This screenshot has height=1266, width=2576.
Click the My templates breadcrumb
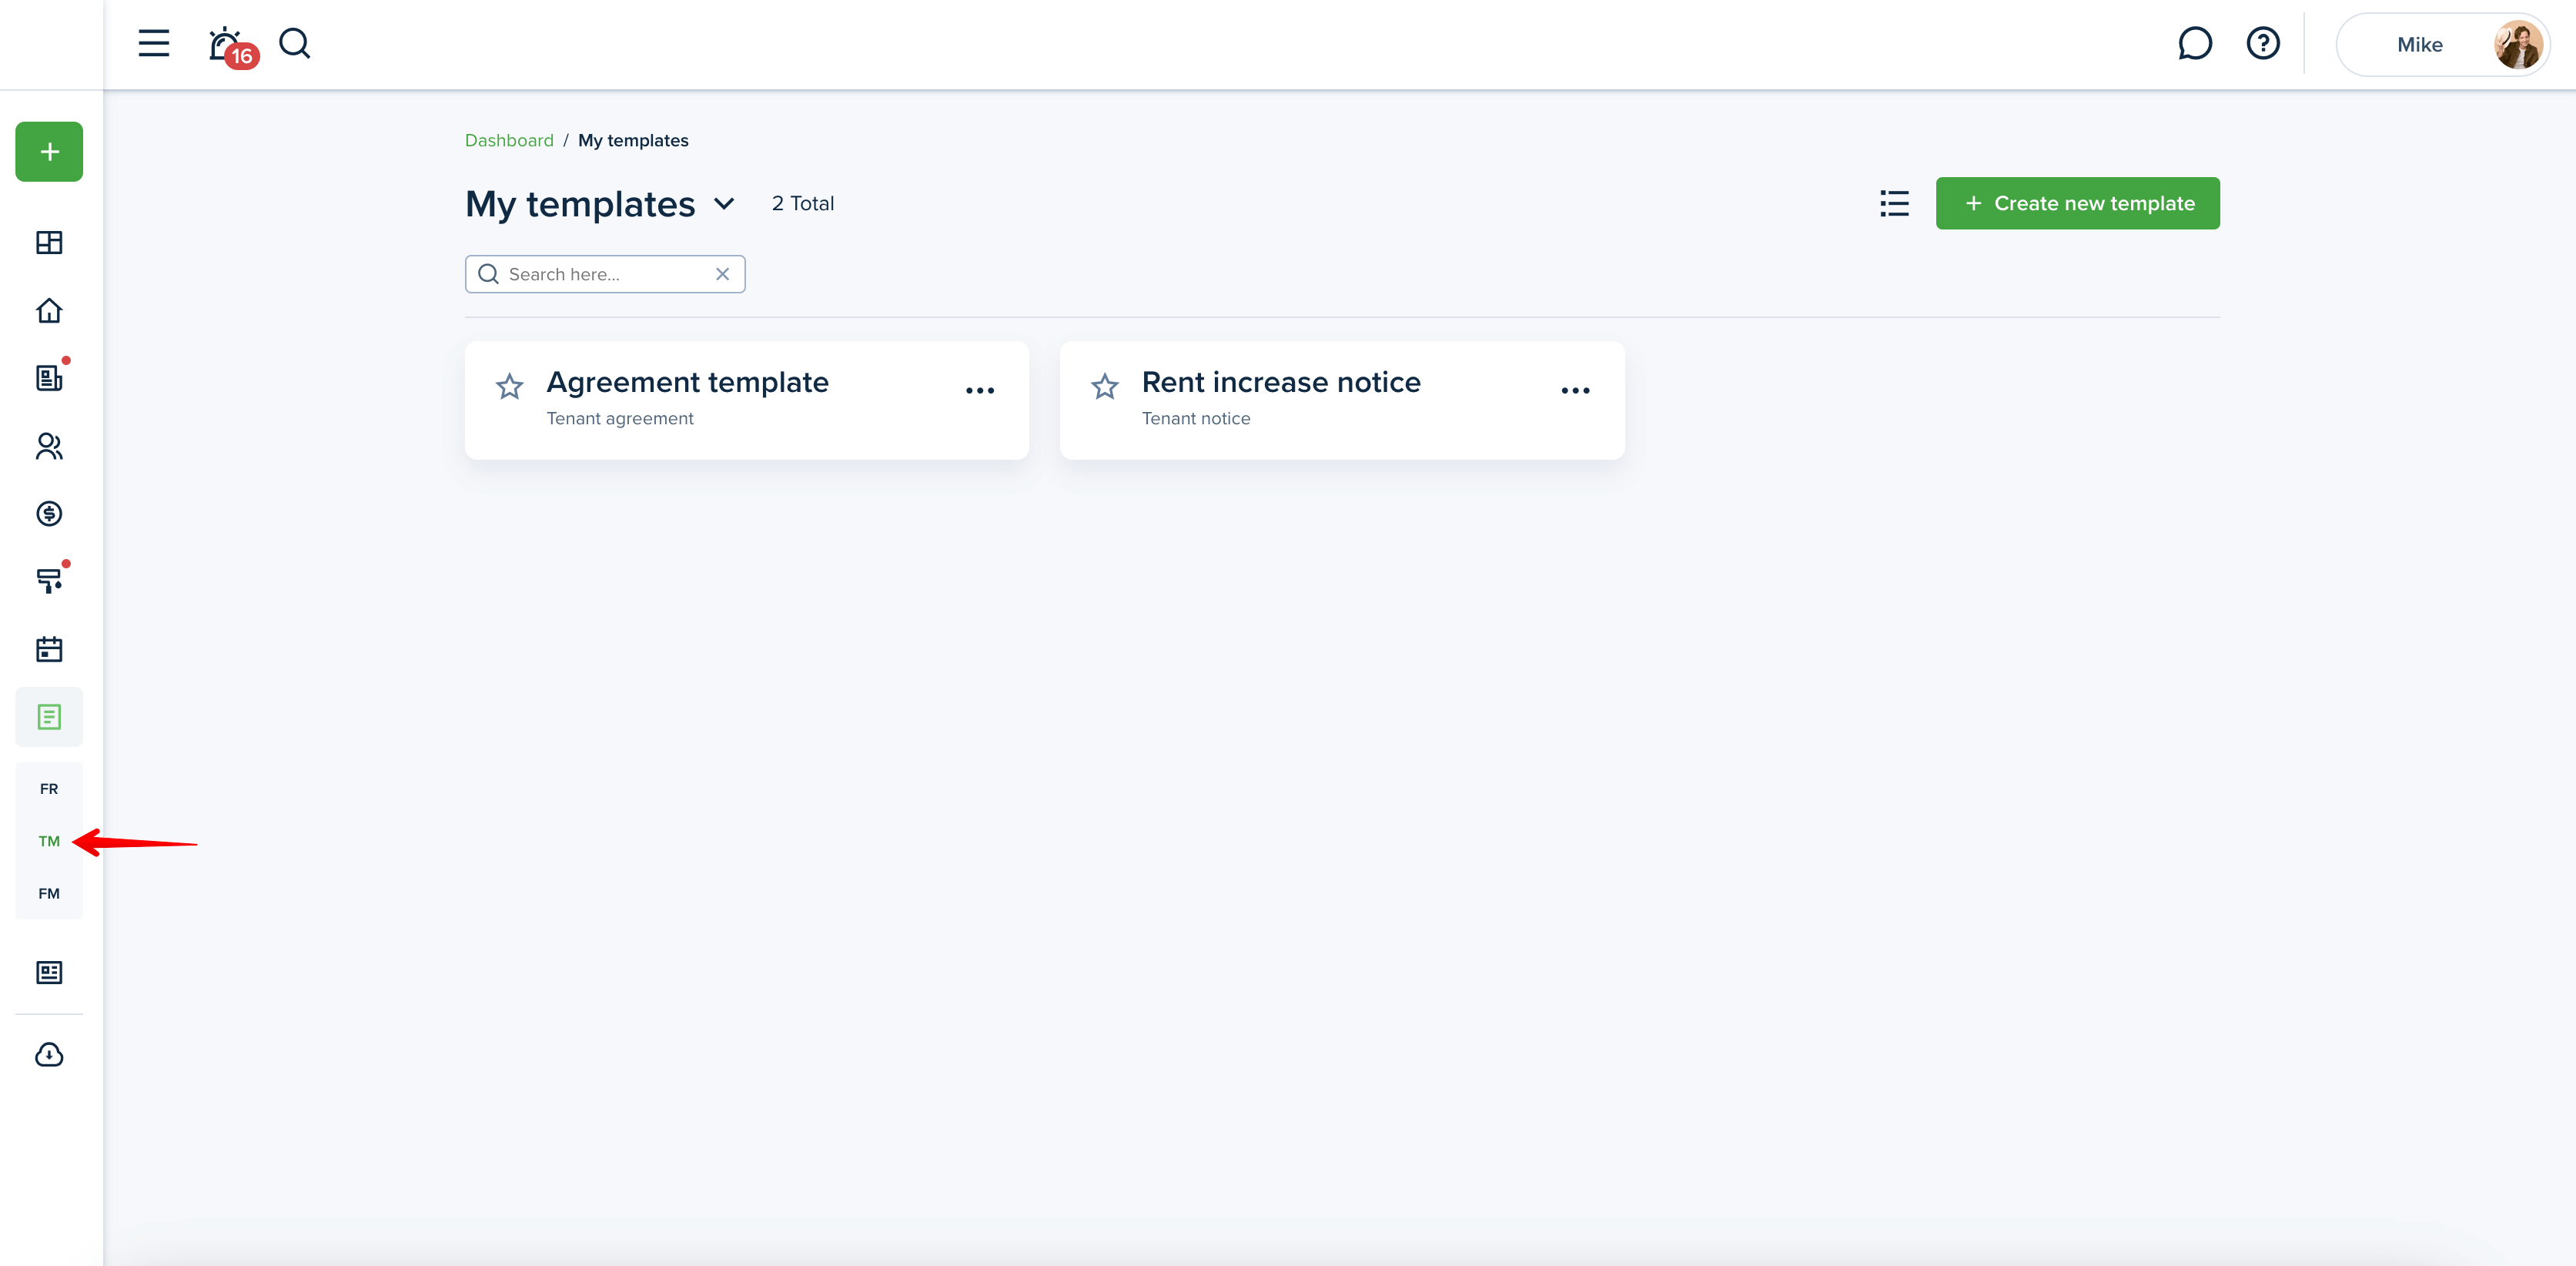click(x=633, y=141)
